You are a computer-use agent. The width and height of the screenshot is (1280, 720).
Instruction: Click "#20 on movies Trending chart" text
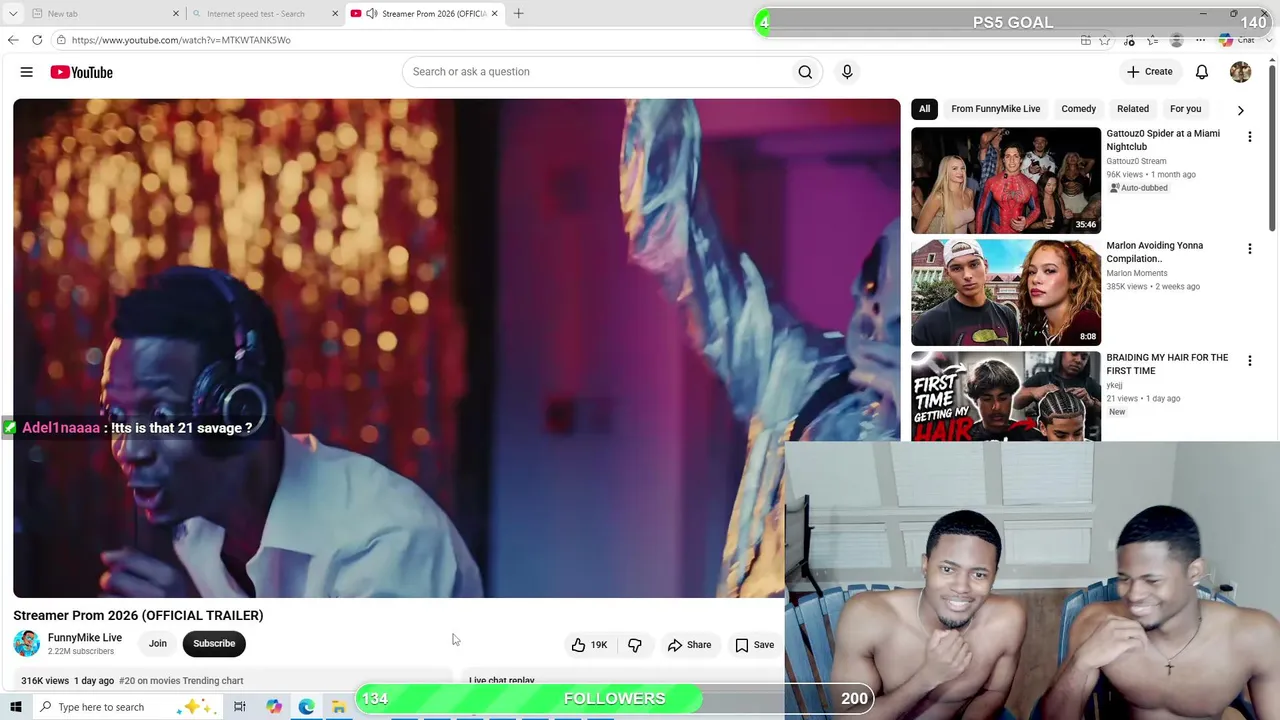pos(181,681)
